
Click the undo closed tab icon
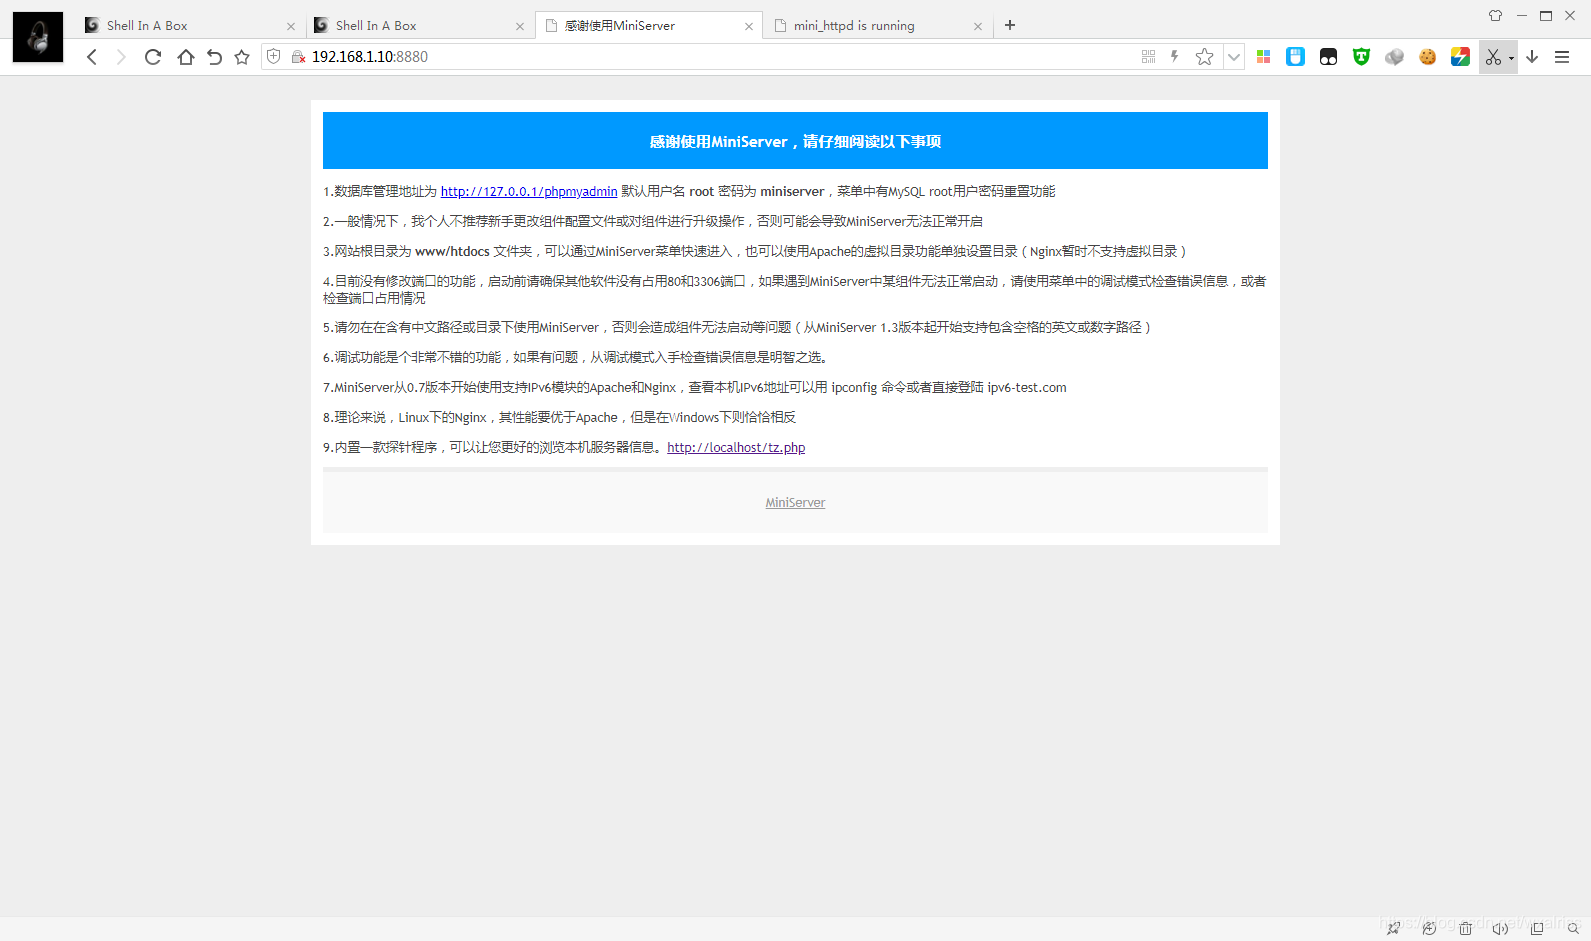point(214,57)
